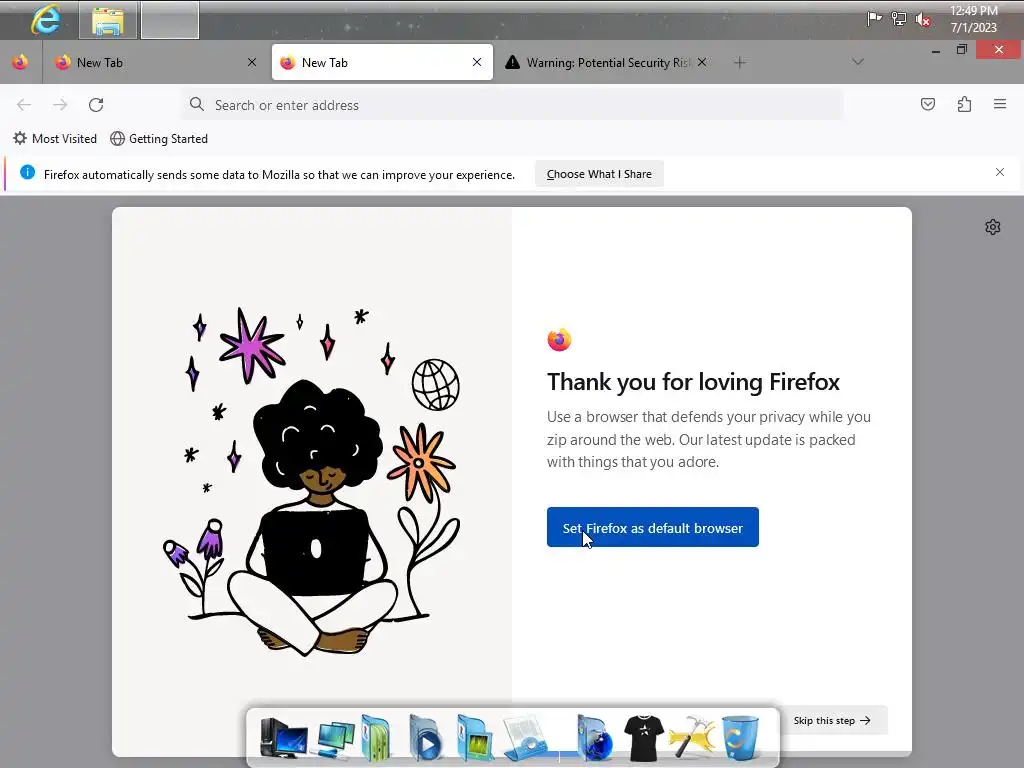Image resolution: width=1024 pixels, height=768 pixels.
Task: Open the Network computers dock icon
Action: click(x=334, y=739)
